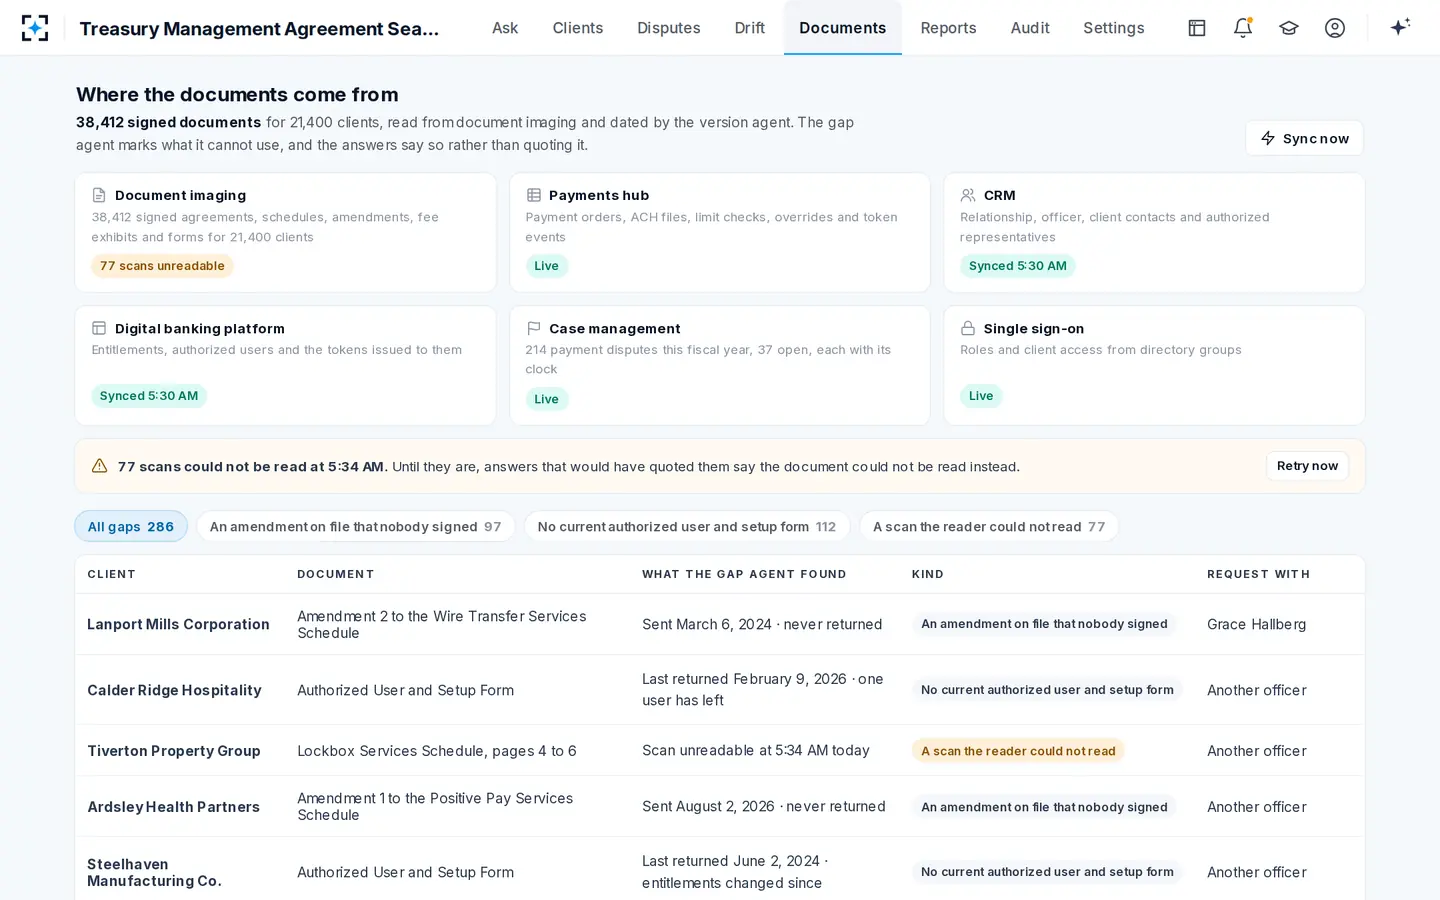Select Tiverton Property Group client
The image size is (1440, 900).
point(174,751)
